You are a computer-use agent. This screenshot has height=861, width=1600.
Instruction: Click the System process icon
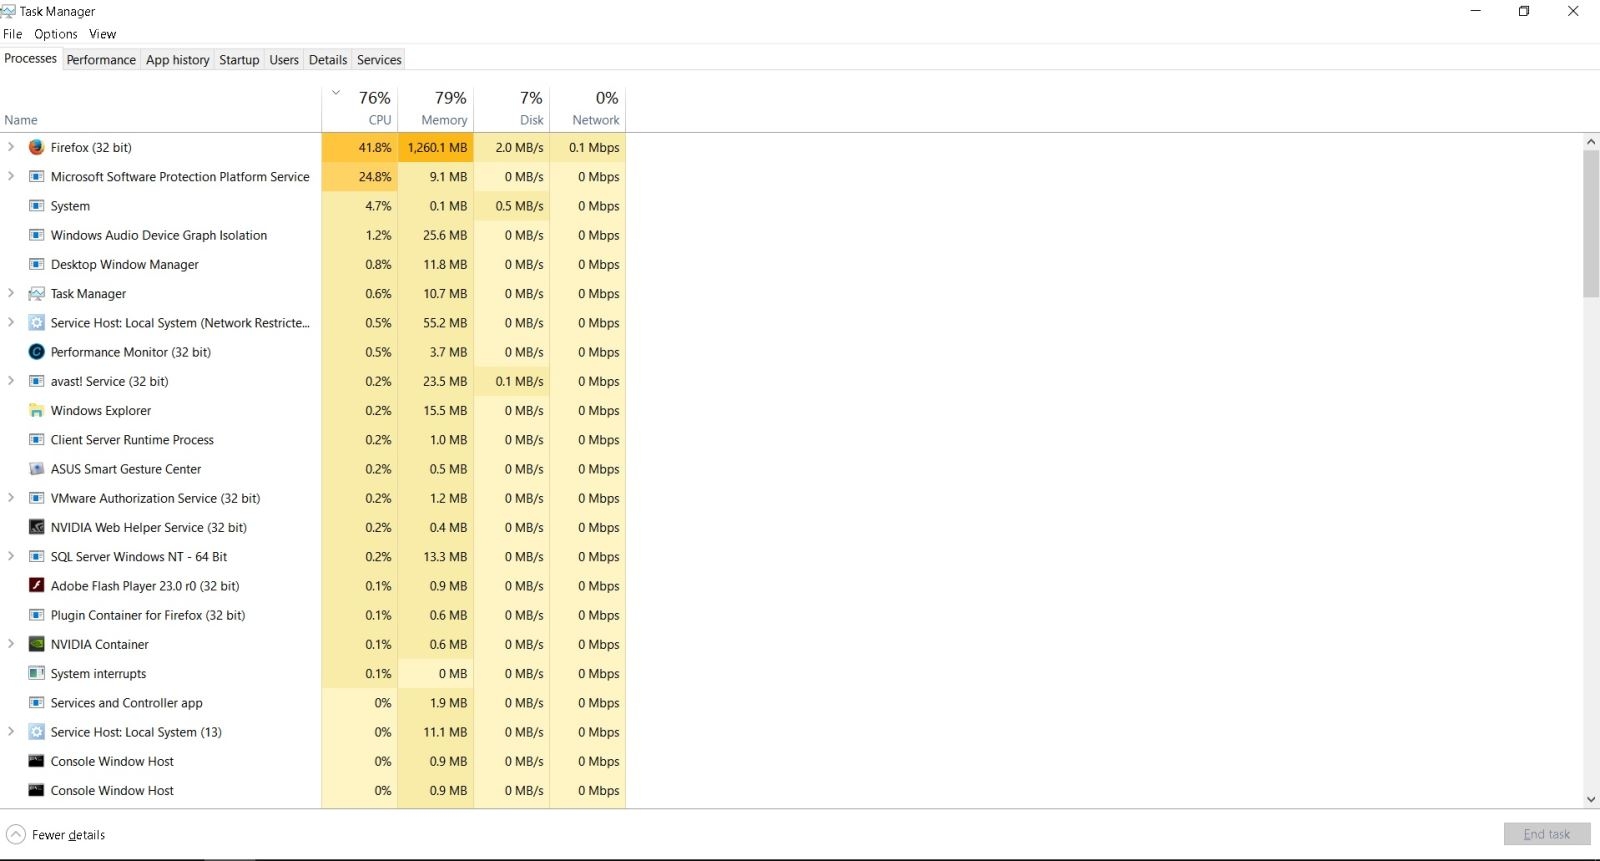tap(37, 206)
